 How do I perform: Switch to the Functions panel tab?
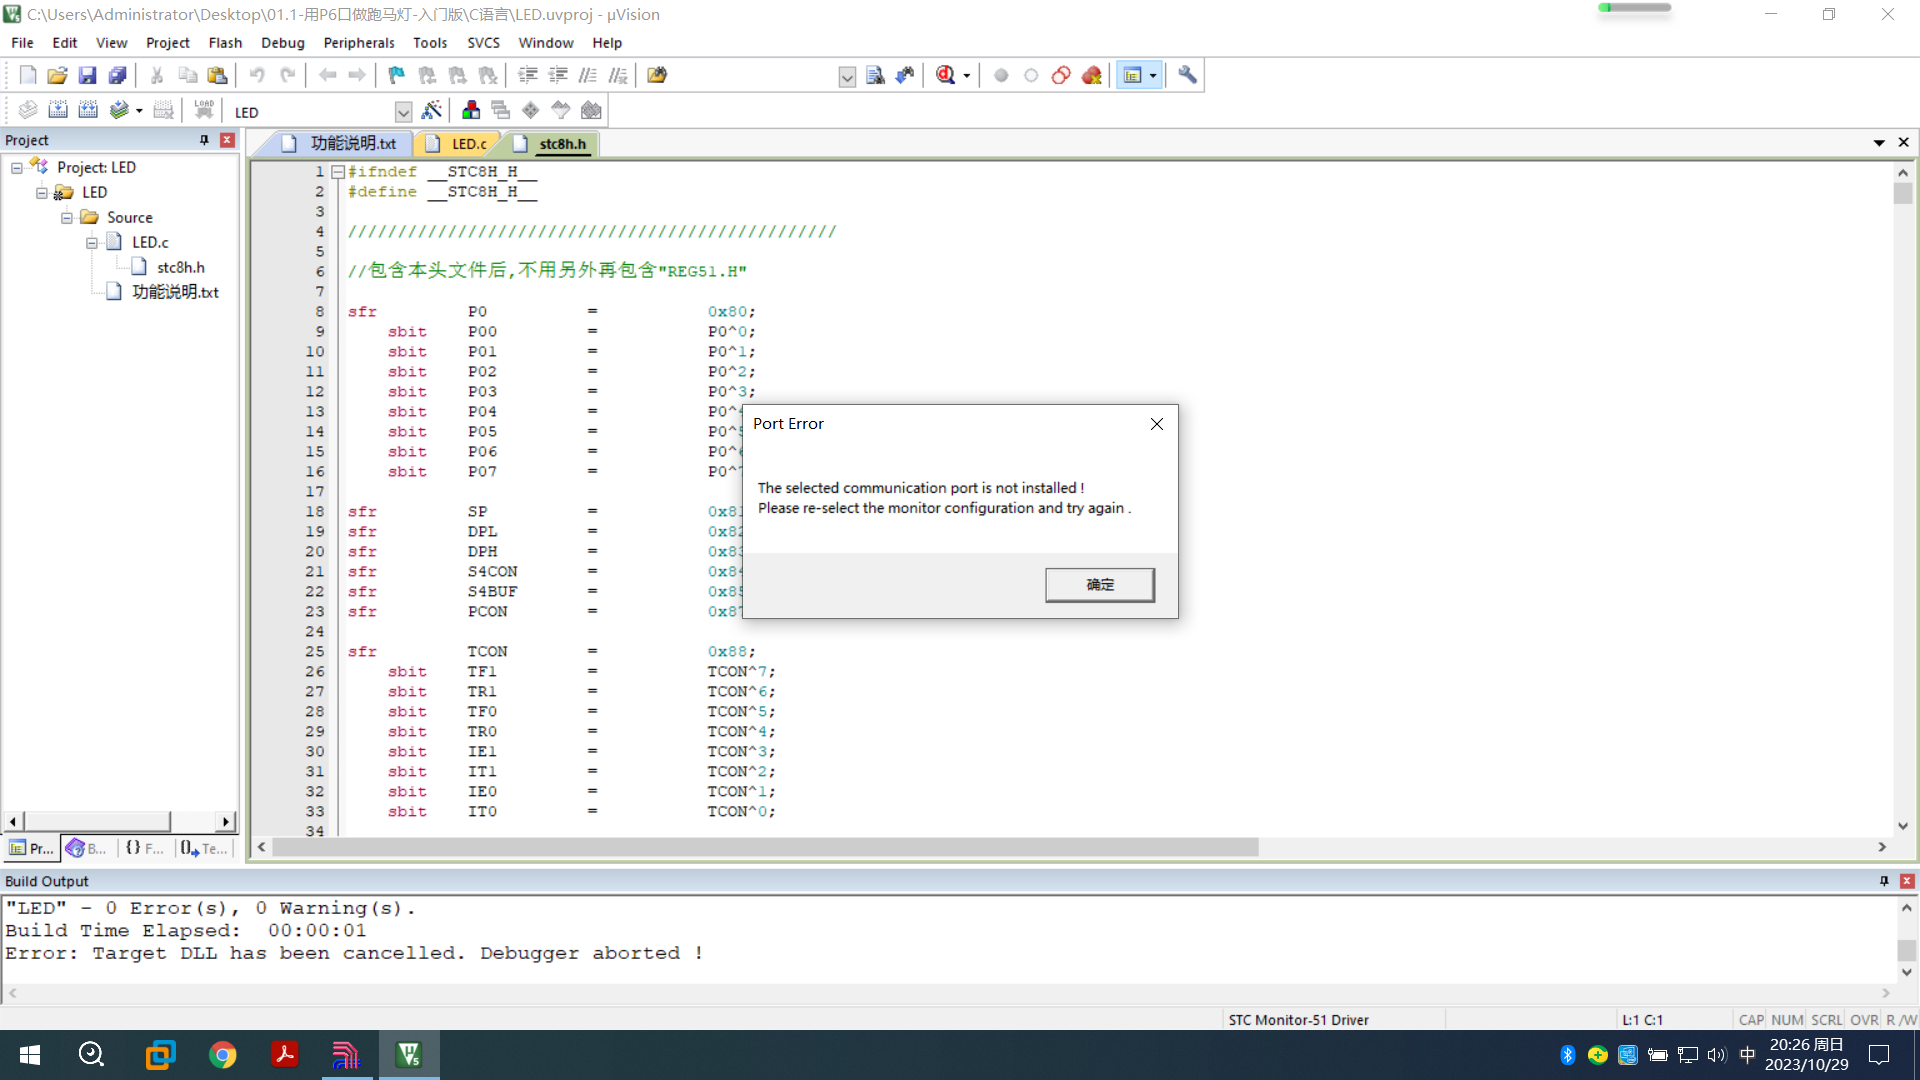[144, 848]
